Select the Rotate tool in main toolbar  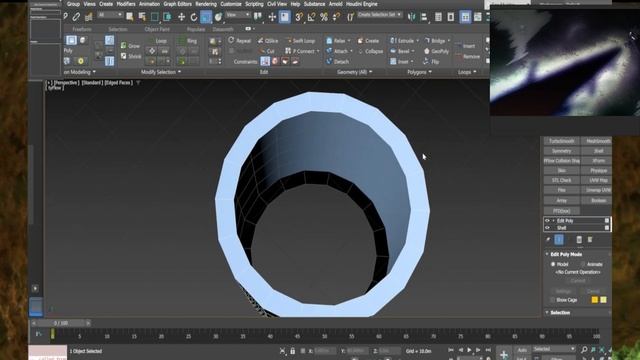pos(193,17)
